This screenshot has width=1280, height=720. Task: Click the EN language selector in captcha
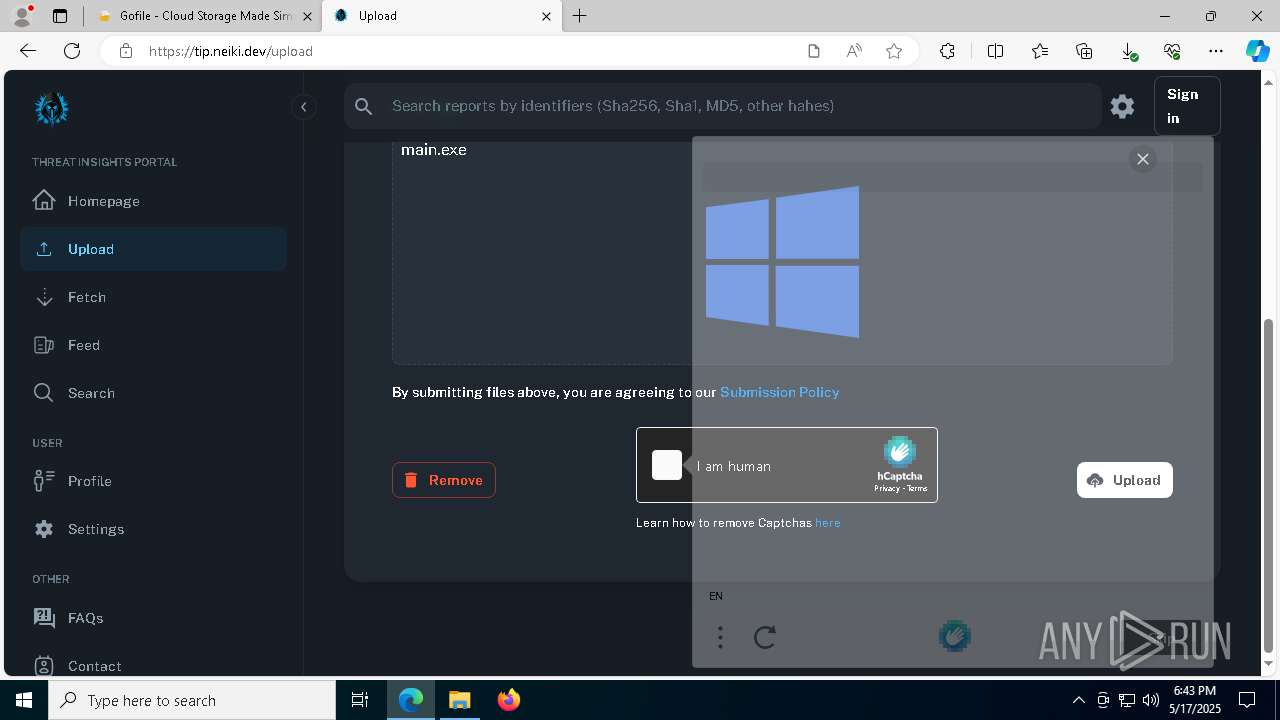click(716, 596)
